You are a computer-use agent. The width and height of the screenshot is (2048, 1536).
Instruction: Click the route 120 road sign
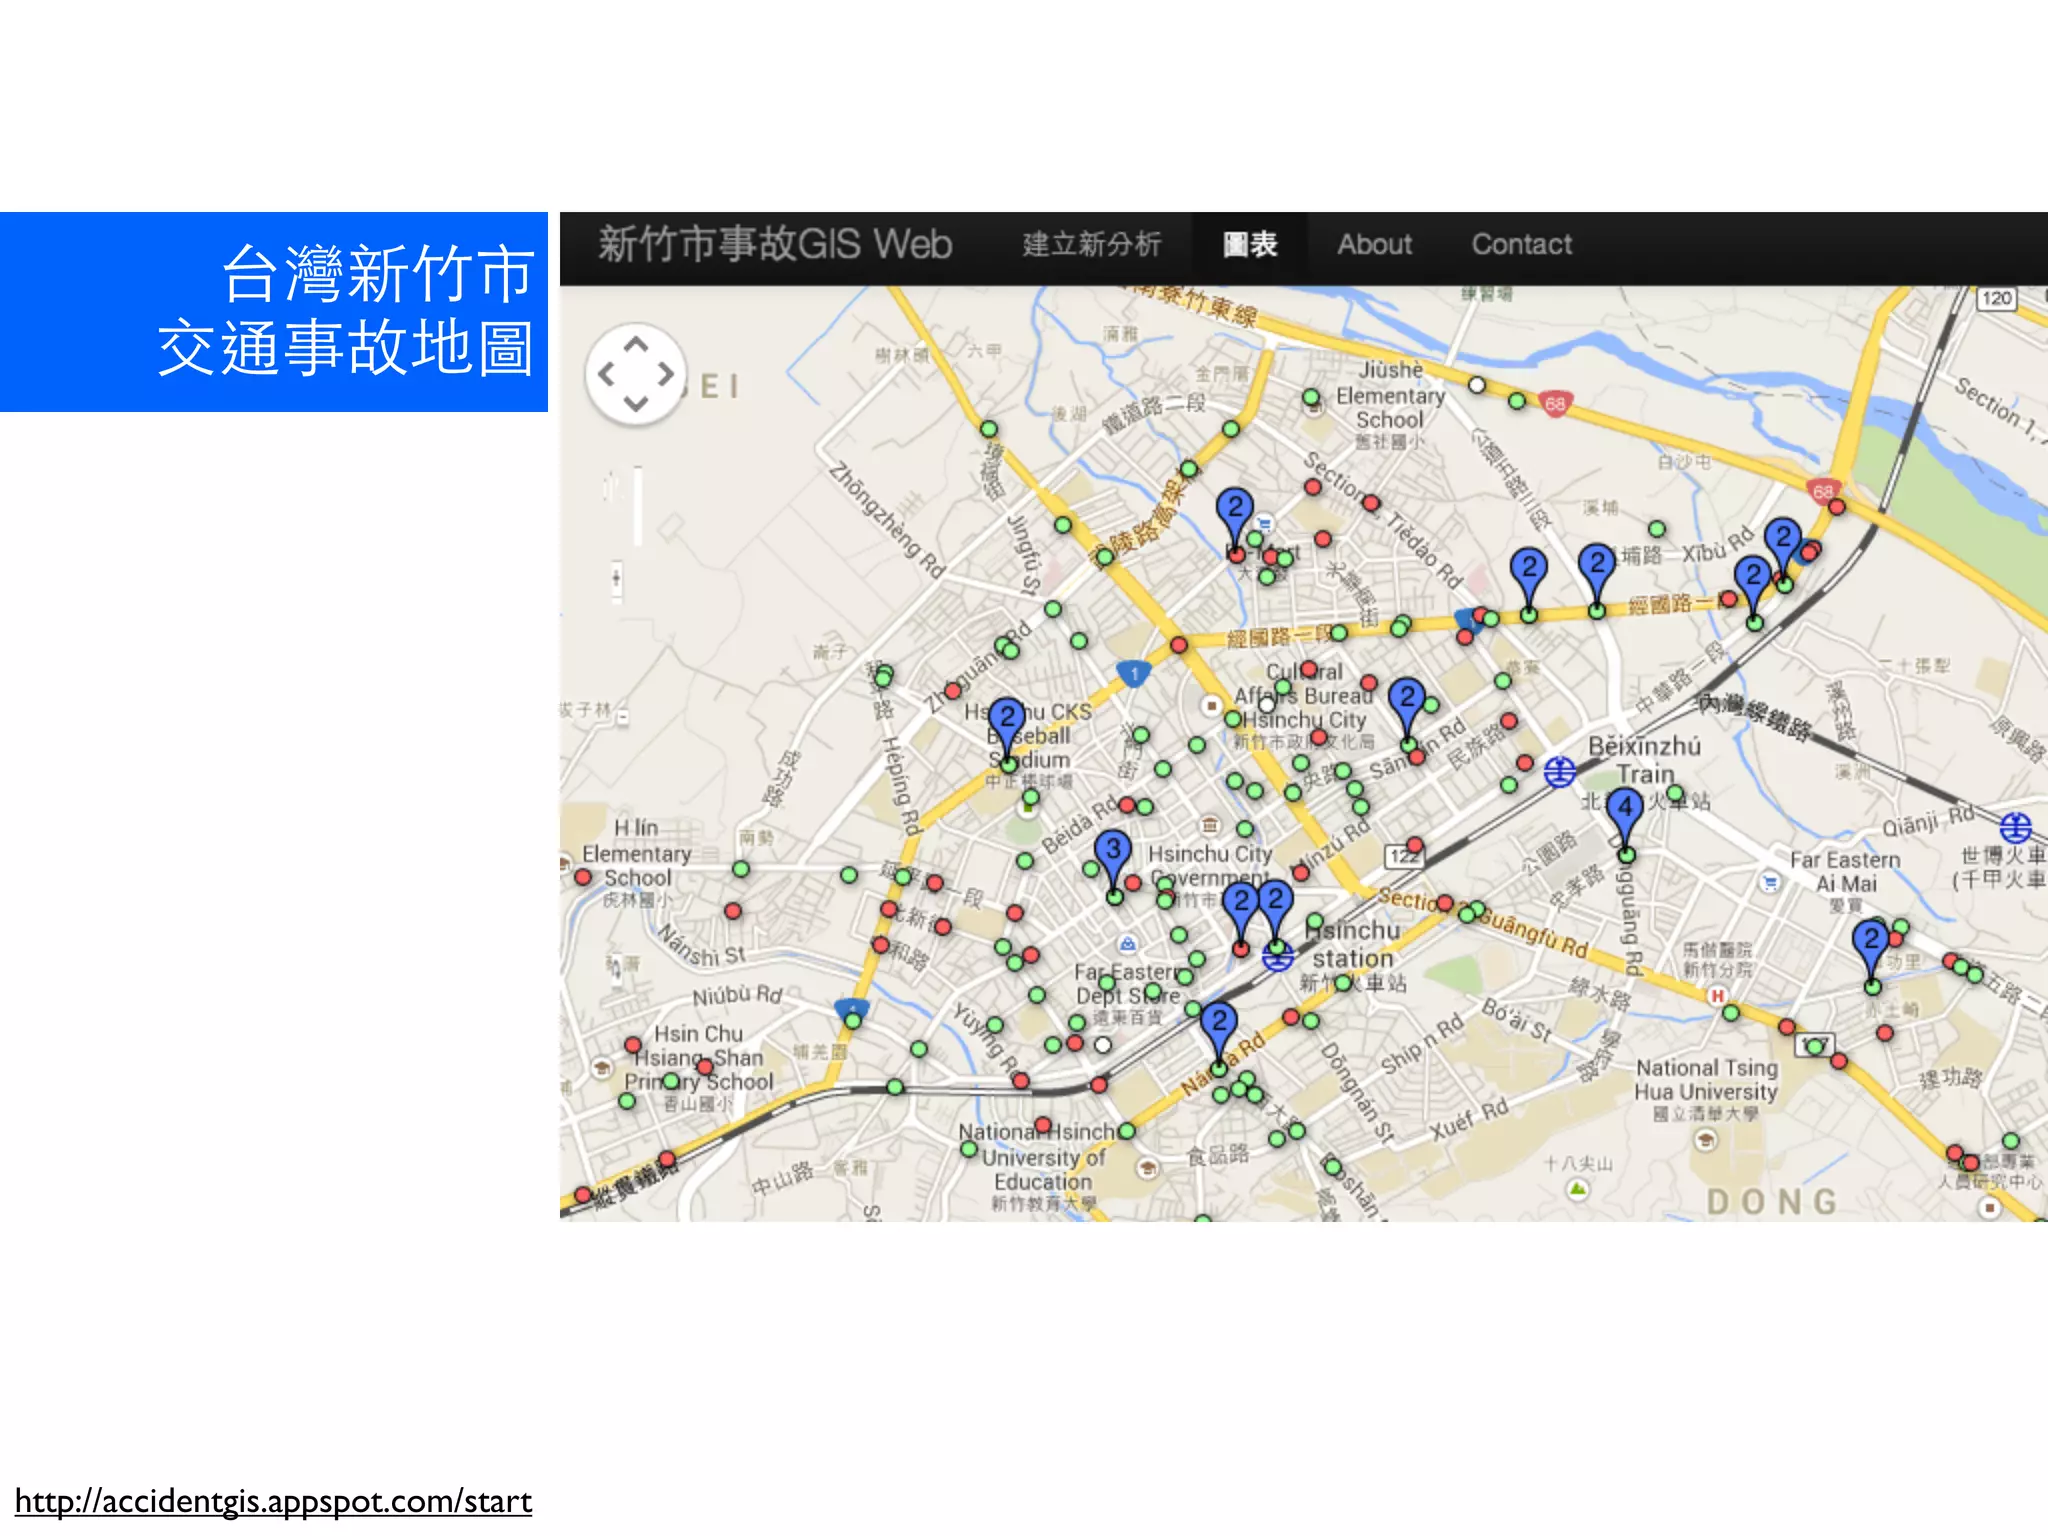click(x=1996, y=298)
